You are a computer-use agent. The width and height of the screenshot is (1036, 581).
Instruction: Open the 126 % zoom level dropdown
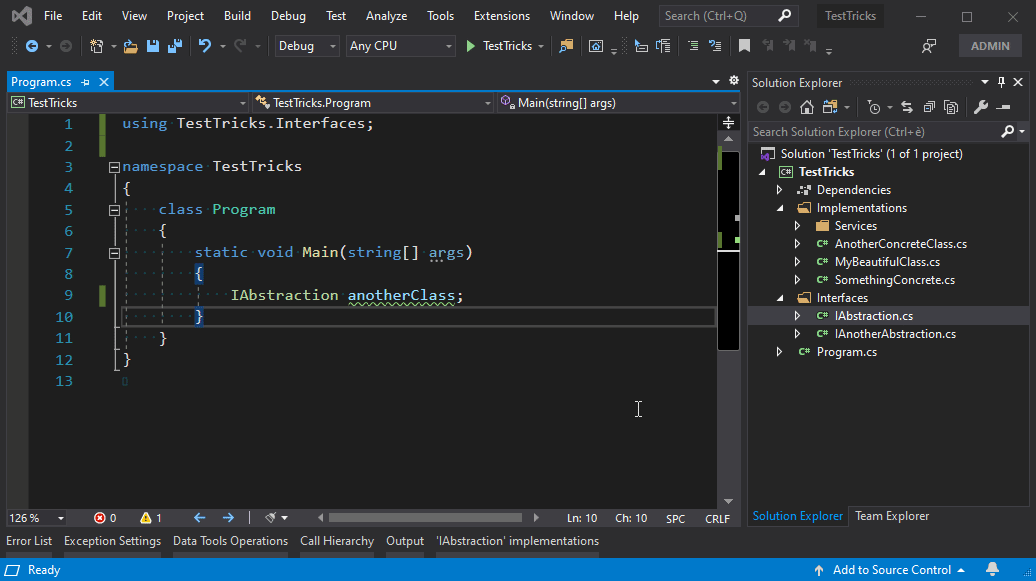(x=36, y=518)
